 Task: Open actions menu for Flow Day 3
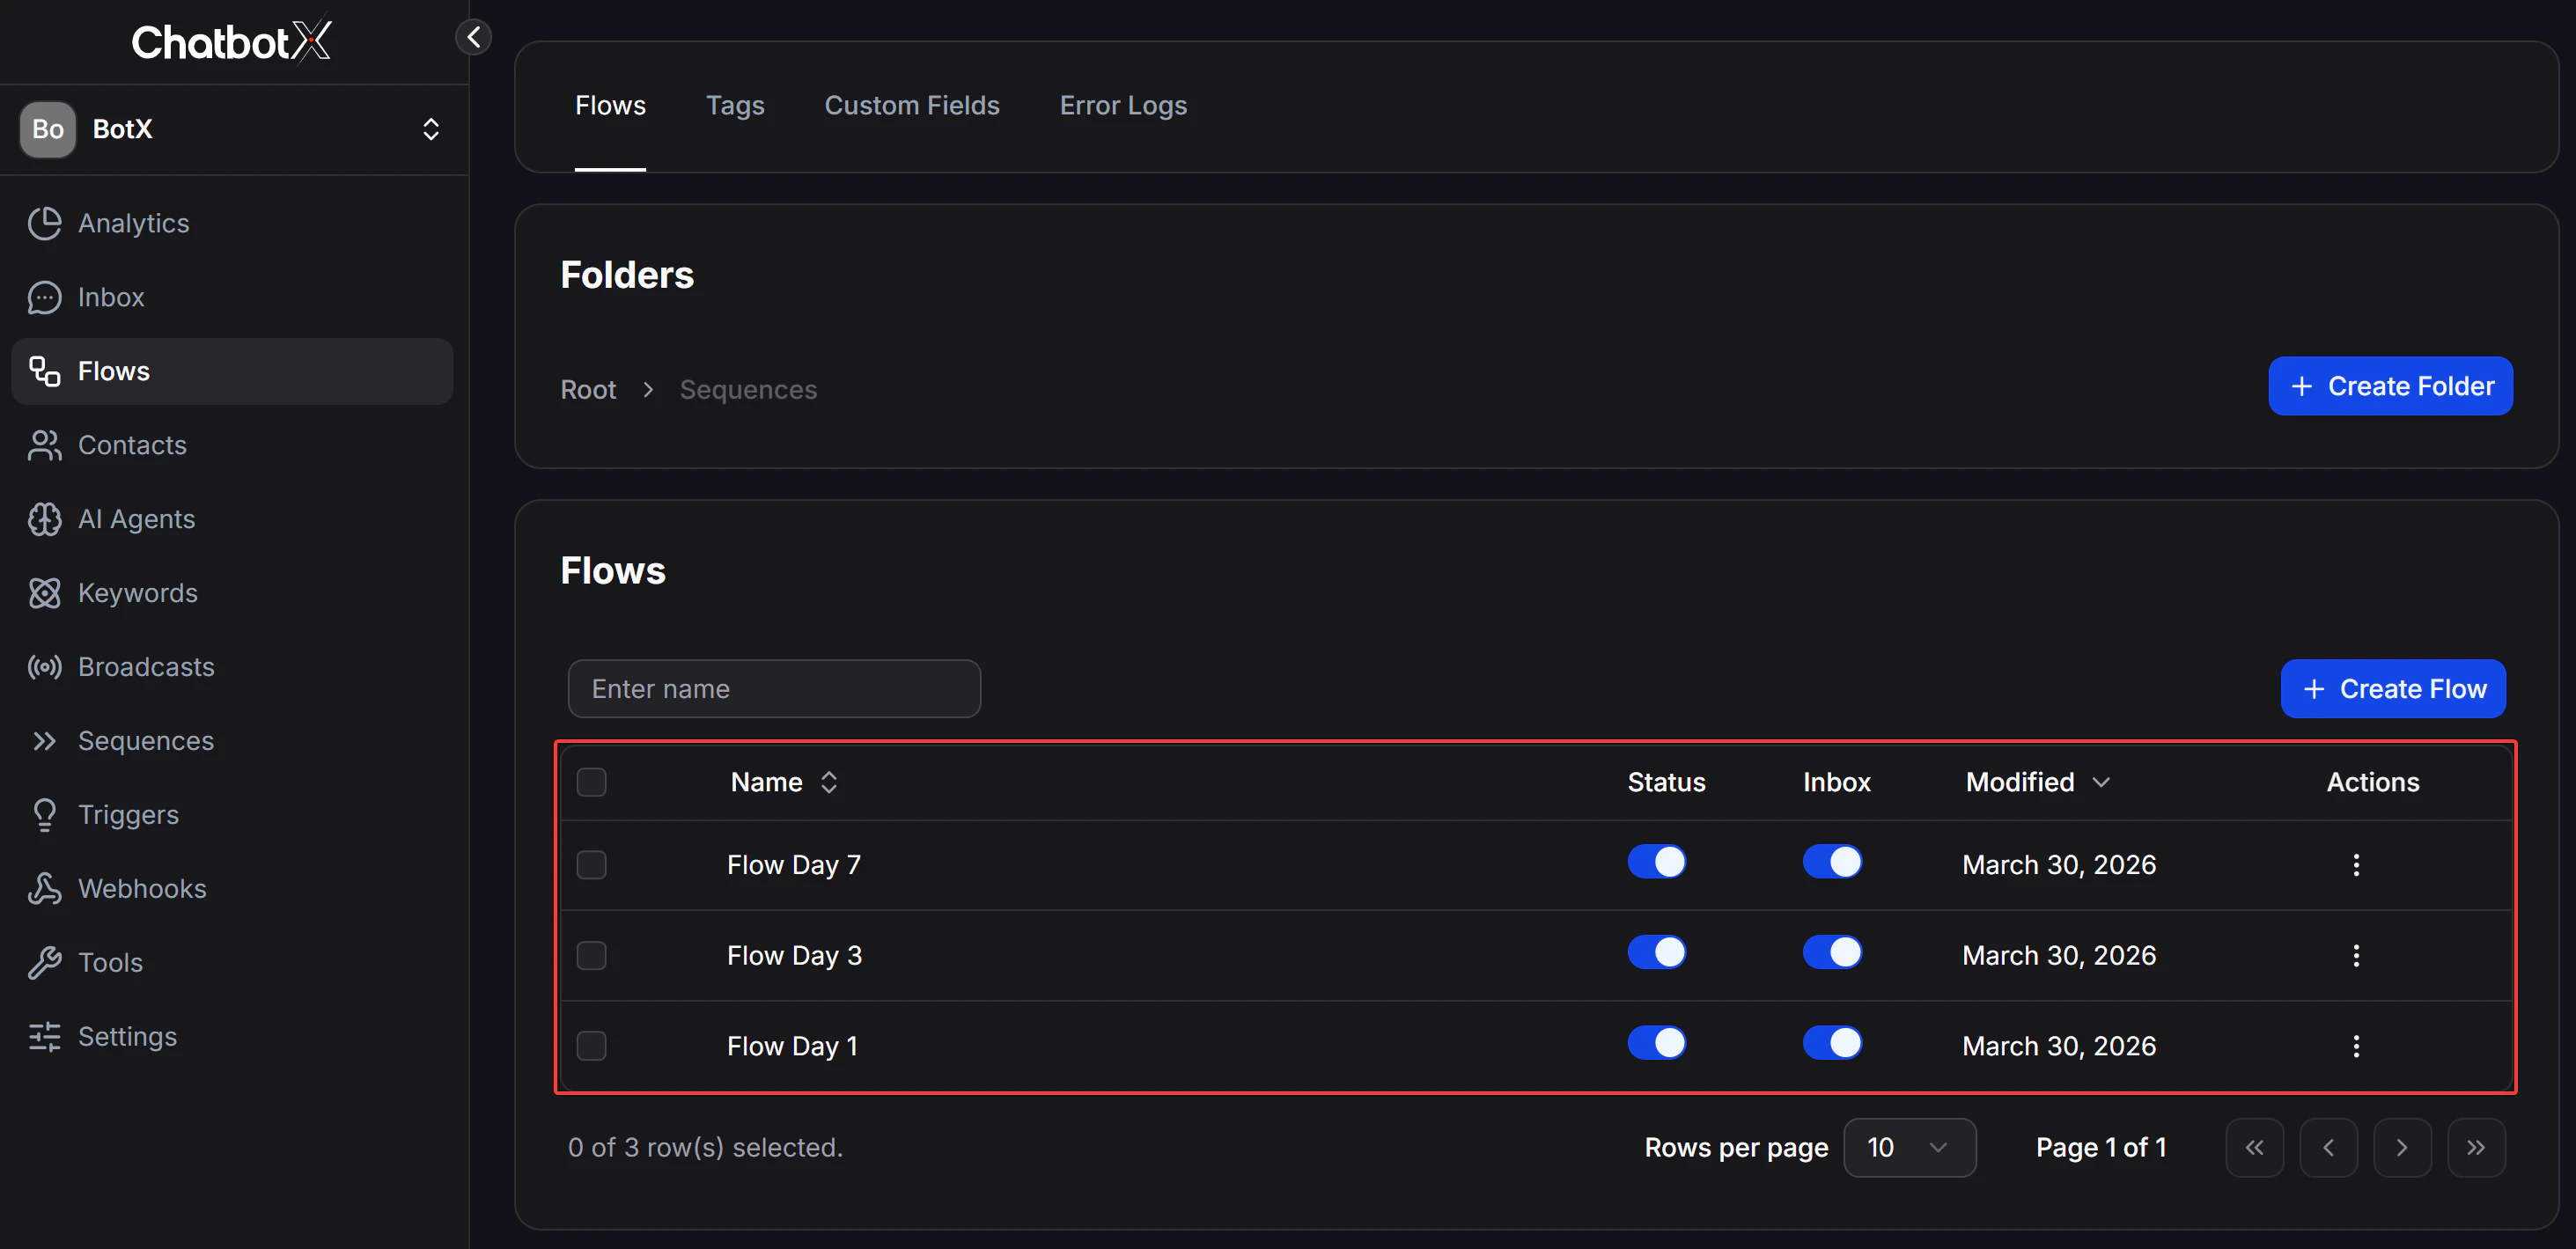tap(2356, 956)
